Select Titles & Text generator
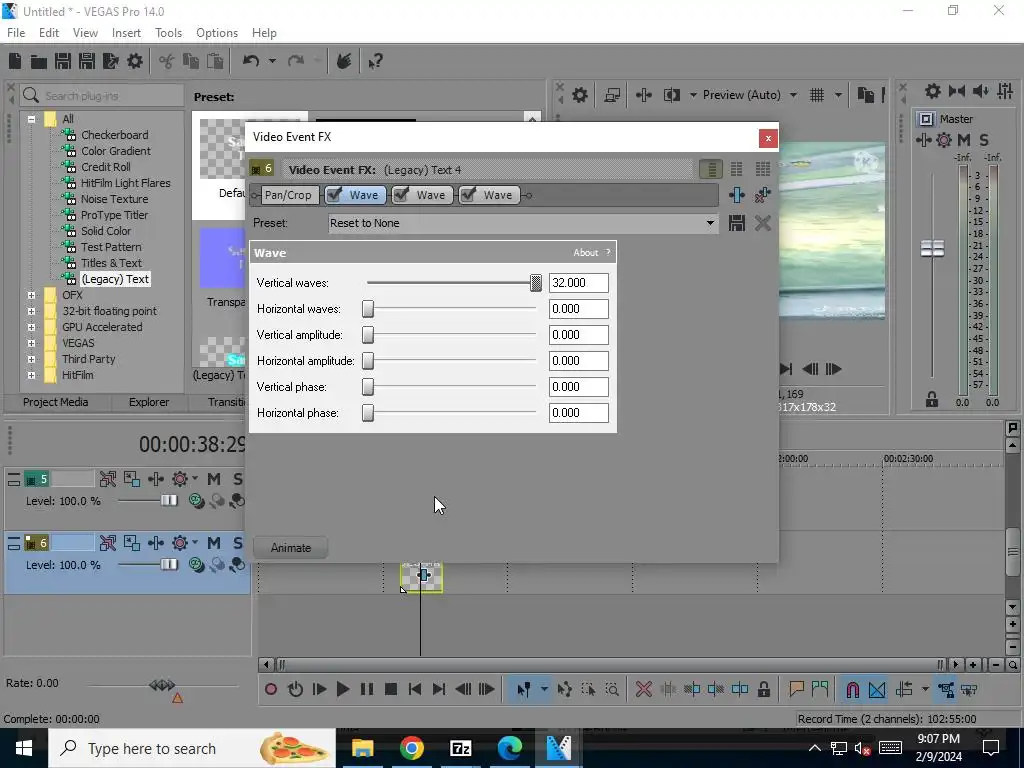The width and height of the screenshot is (1024, 768). pyautogui.click(x=111, y=263)
